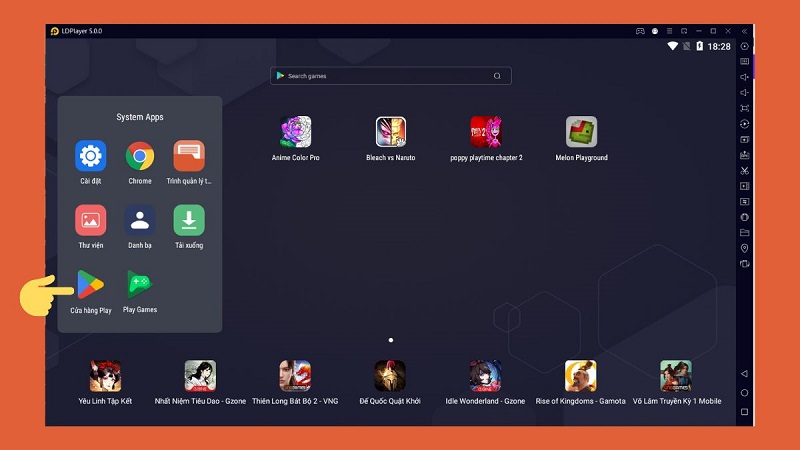Open the circular play-arrow recorder icon in sidebar
The image size is (800, 450).
click(x=744, y=124)
